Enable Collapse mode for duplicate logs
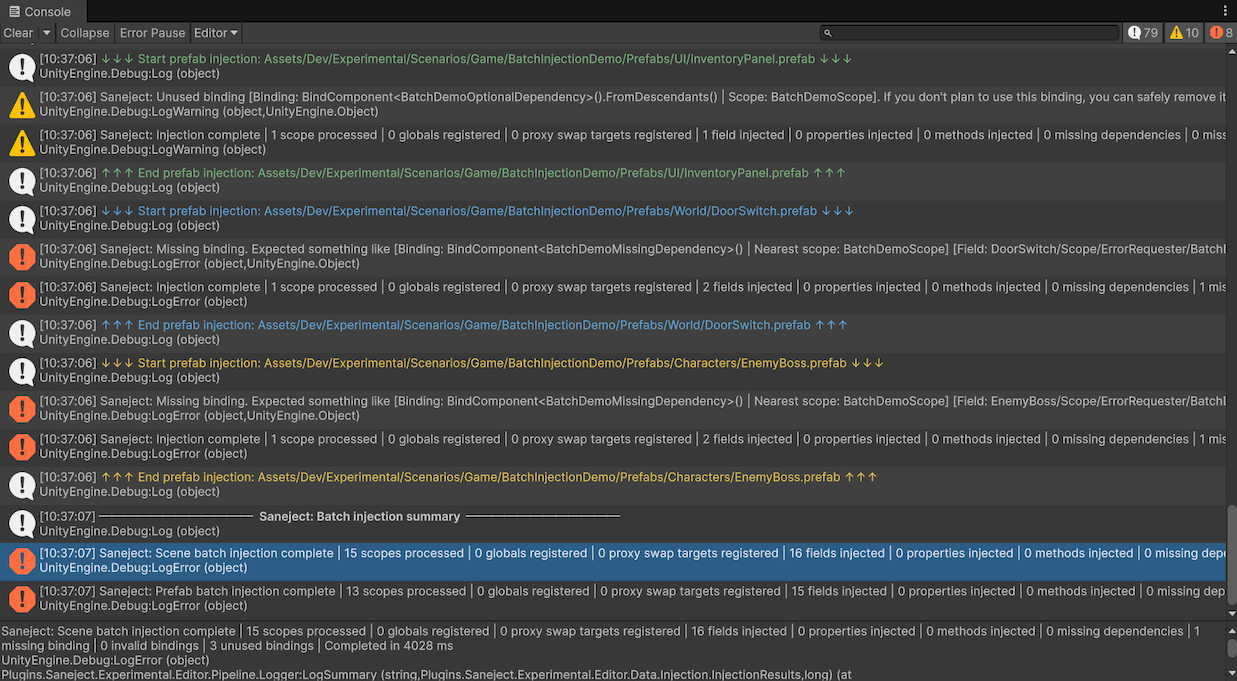 (x=85, y=32)
